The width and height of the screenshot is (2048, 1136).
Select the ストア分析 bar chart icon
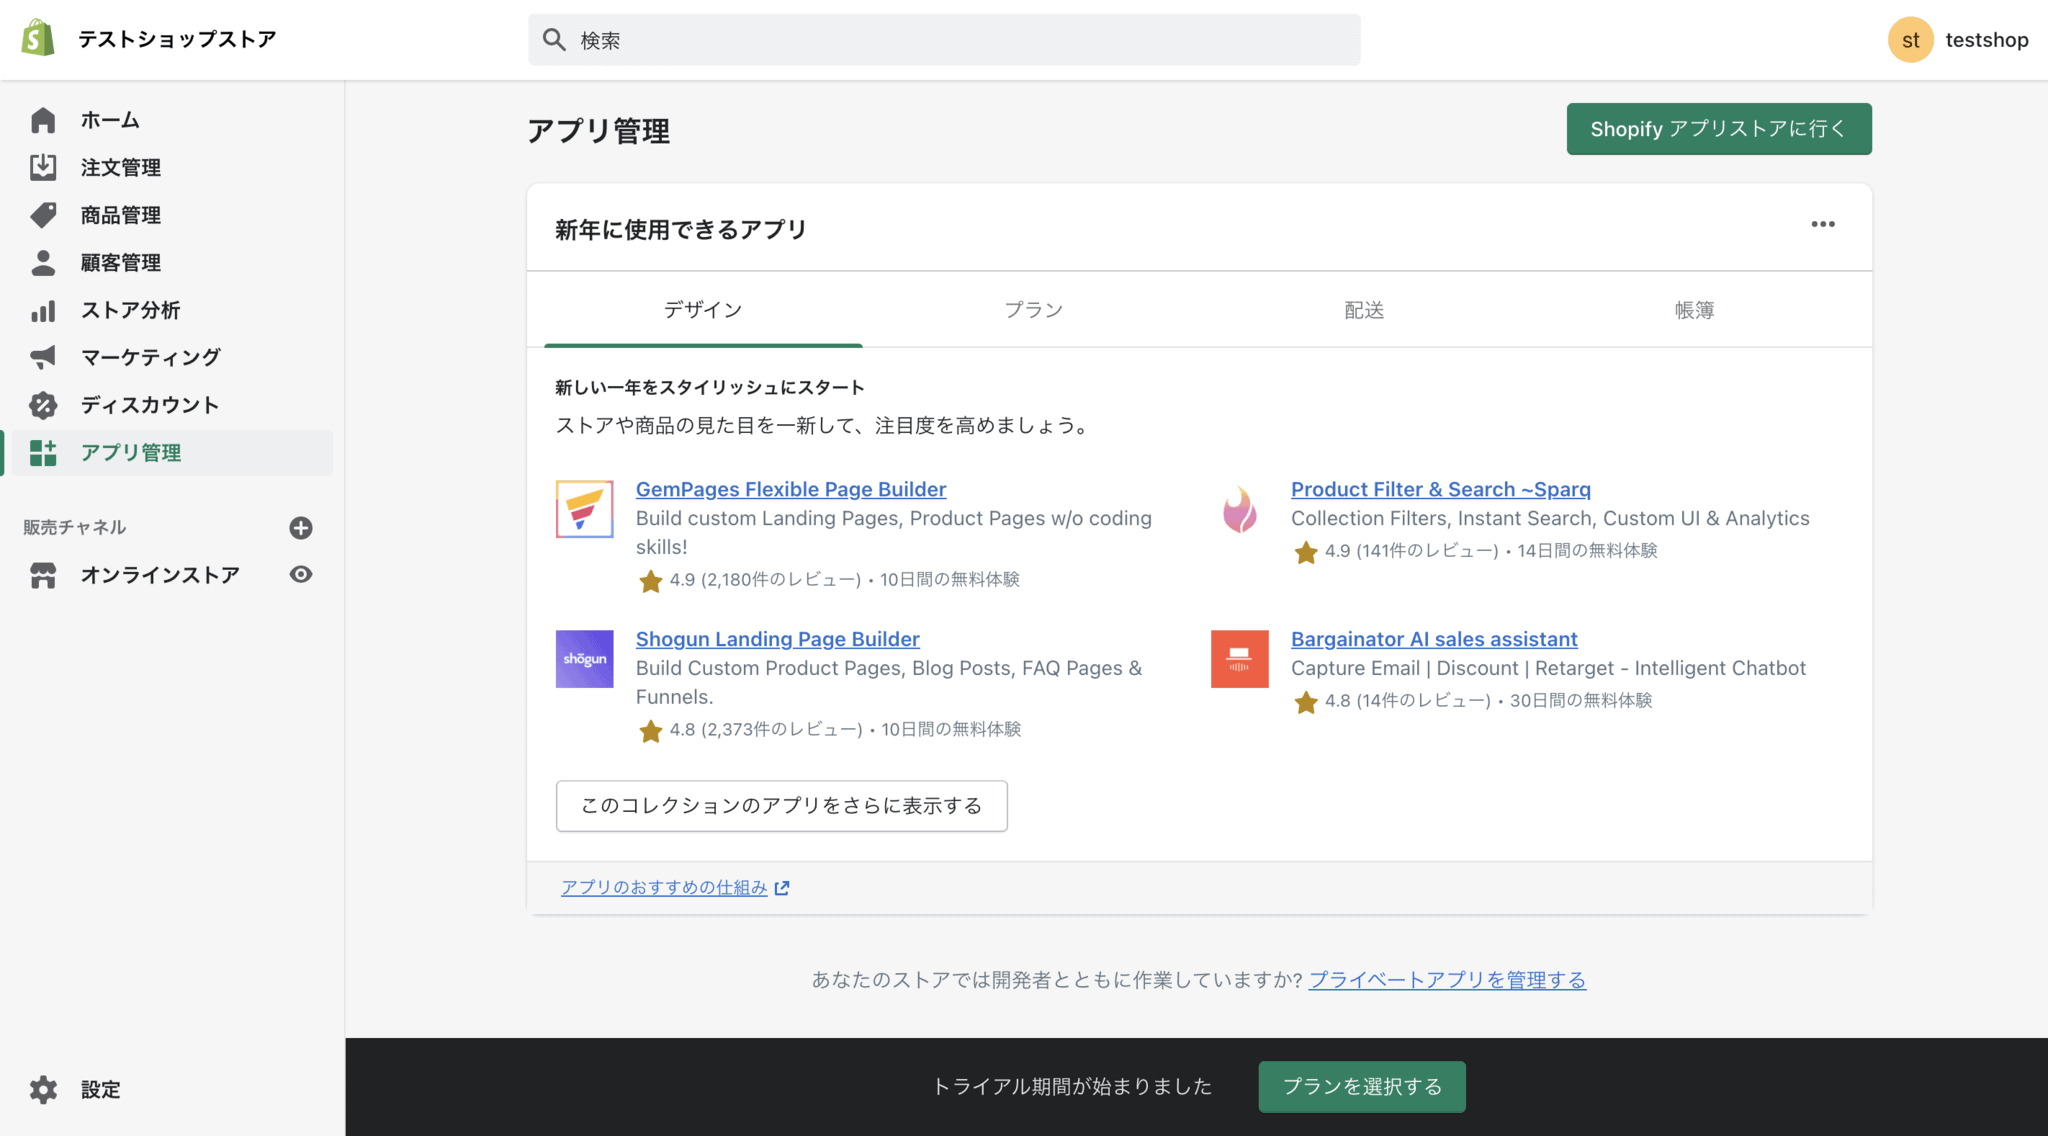point(43,310)
